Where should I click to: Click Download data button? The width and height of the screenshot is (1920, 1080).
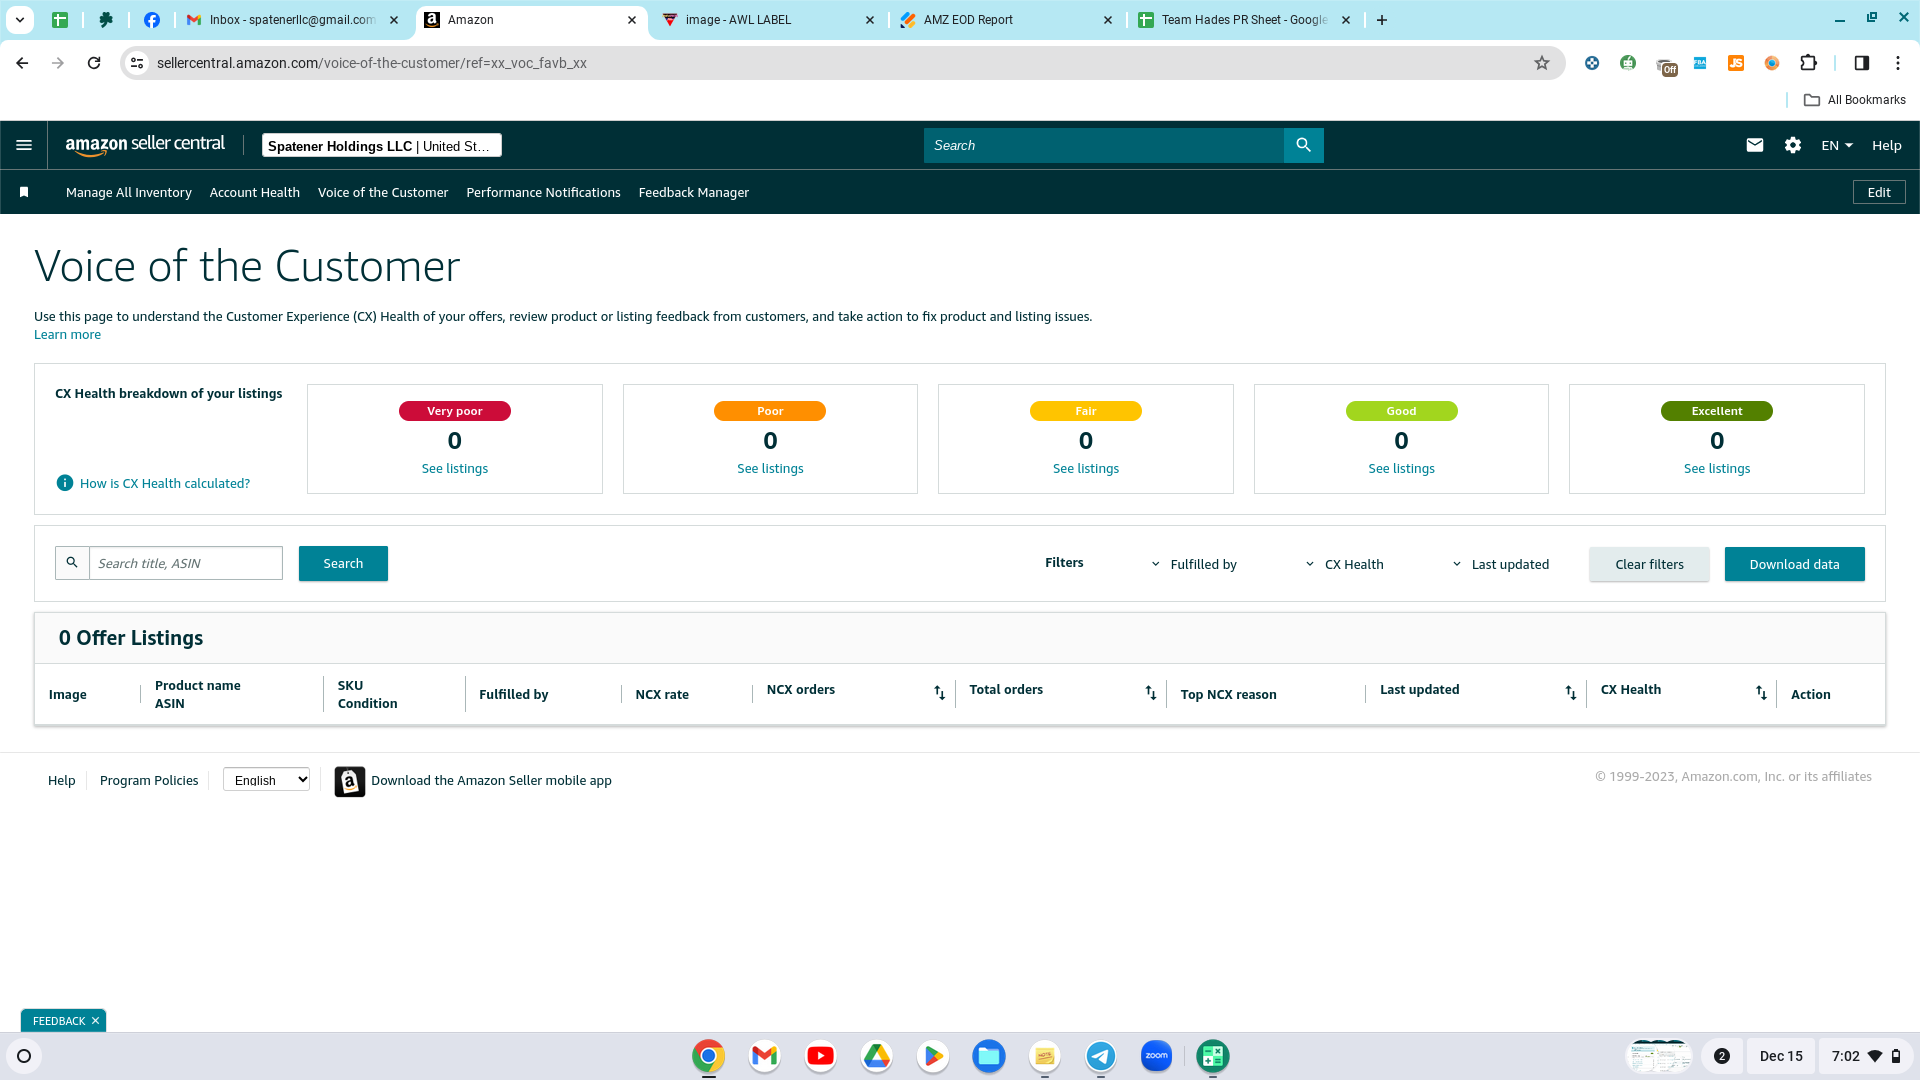pos(1794,564)
